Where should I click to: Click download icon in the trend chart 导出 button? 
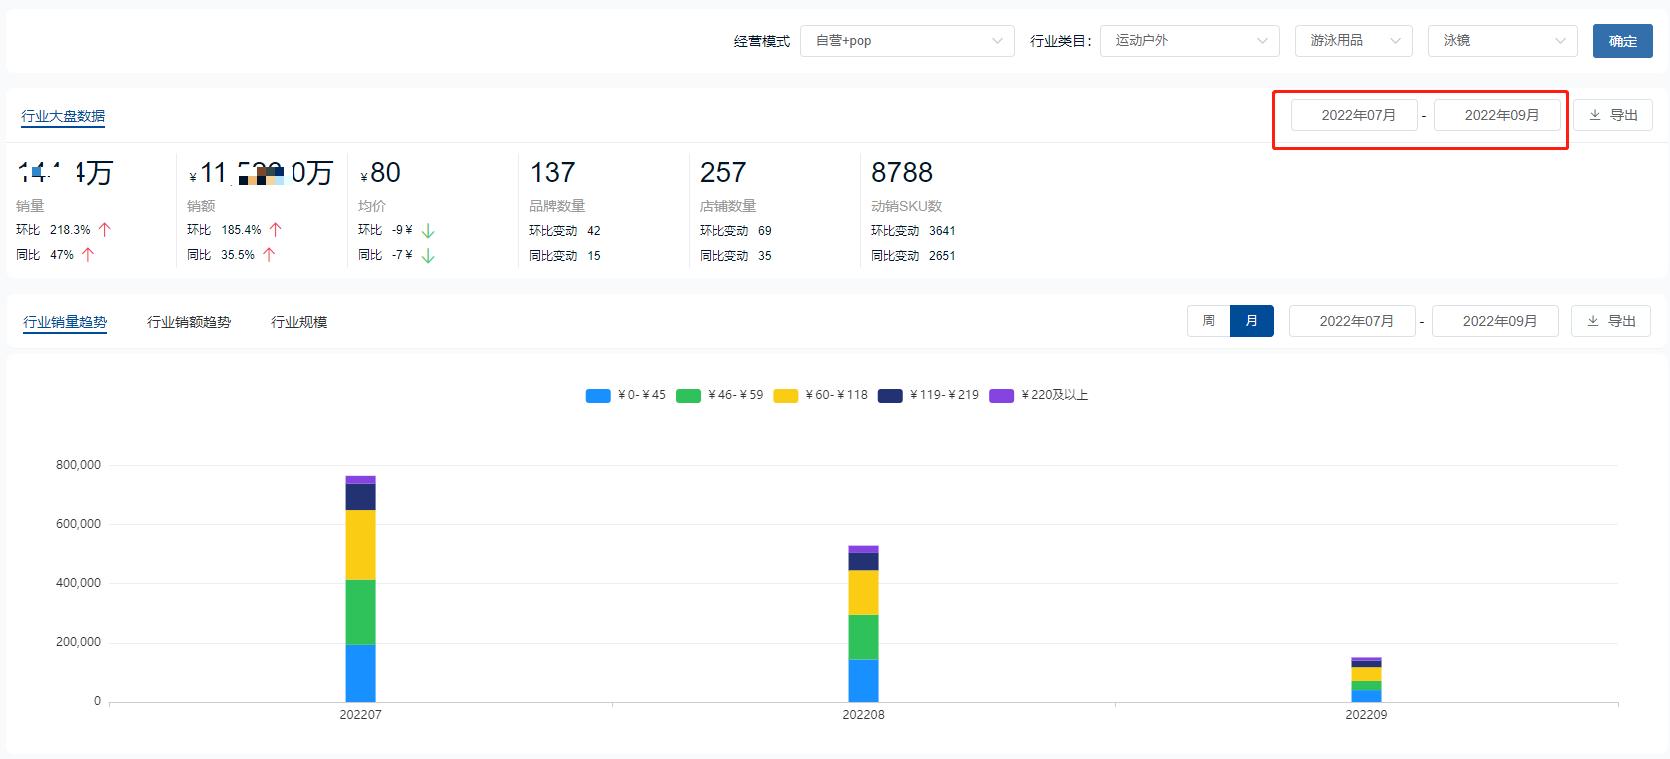point(1593,321)
